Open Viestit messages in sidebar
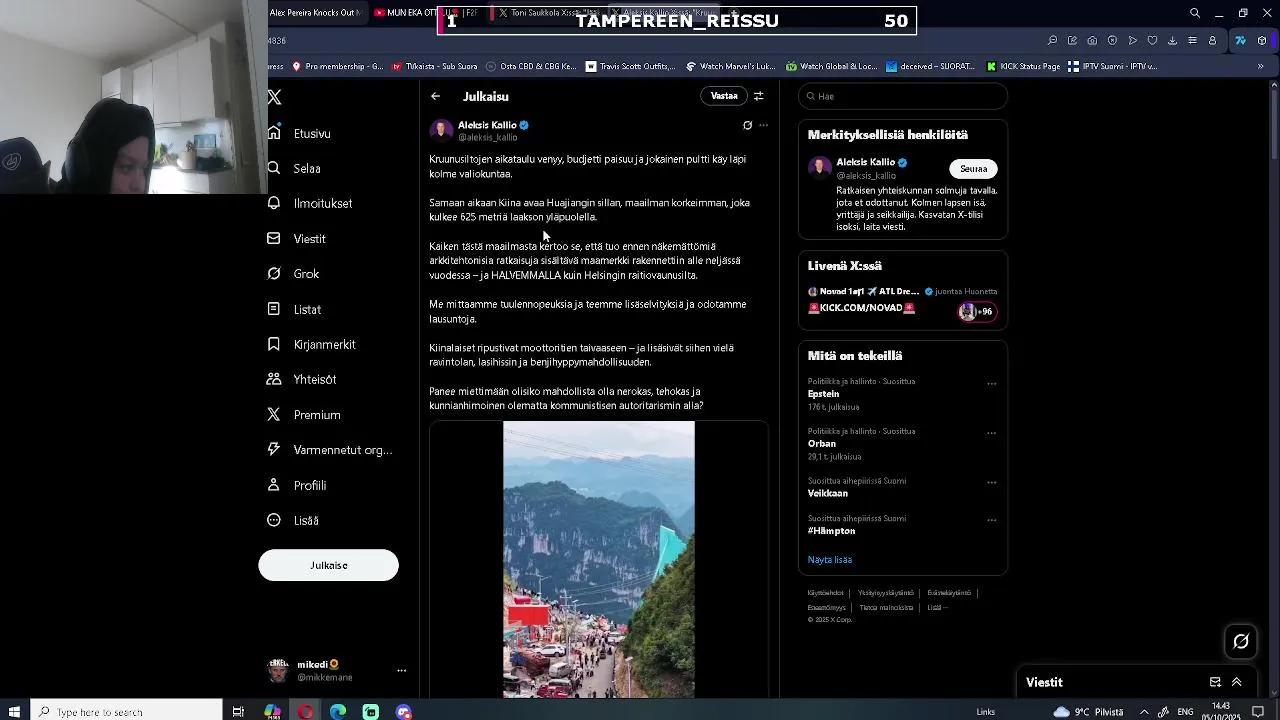This screenshot has height=720, width=1280. point(309,239)
